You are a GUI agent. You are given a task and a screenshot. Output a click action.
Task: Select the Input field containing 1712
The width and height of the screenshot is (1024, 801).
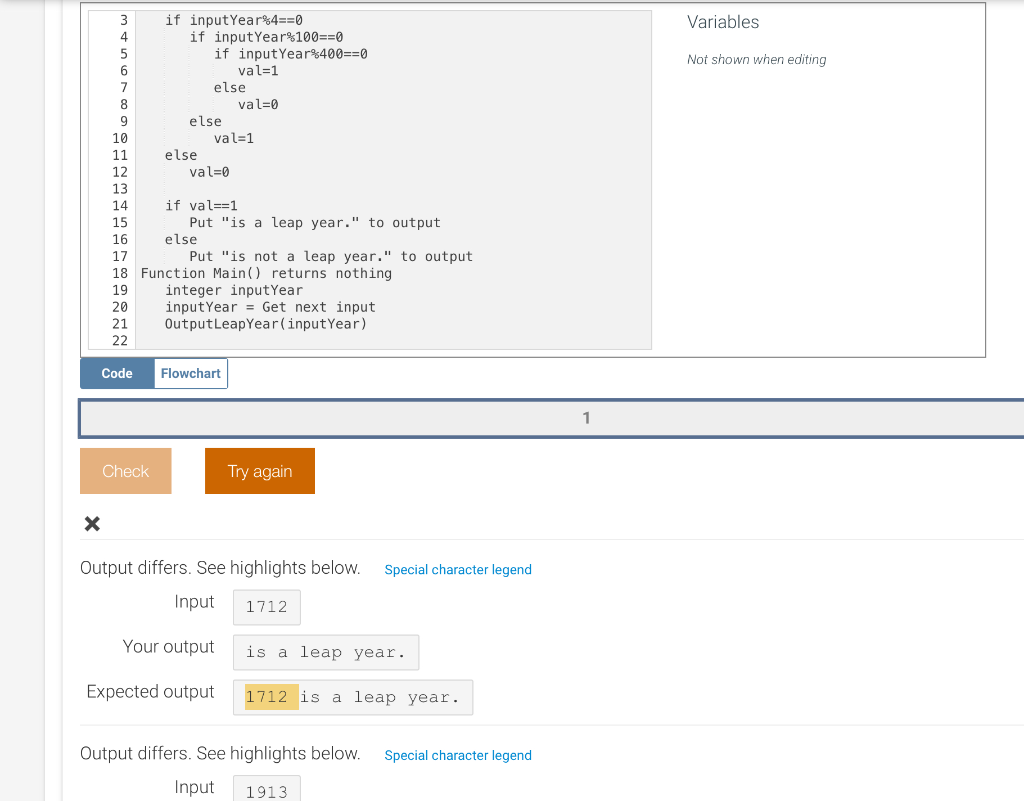pos(266,606)
